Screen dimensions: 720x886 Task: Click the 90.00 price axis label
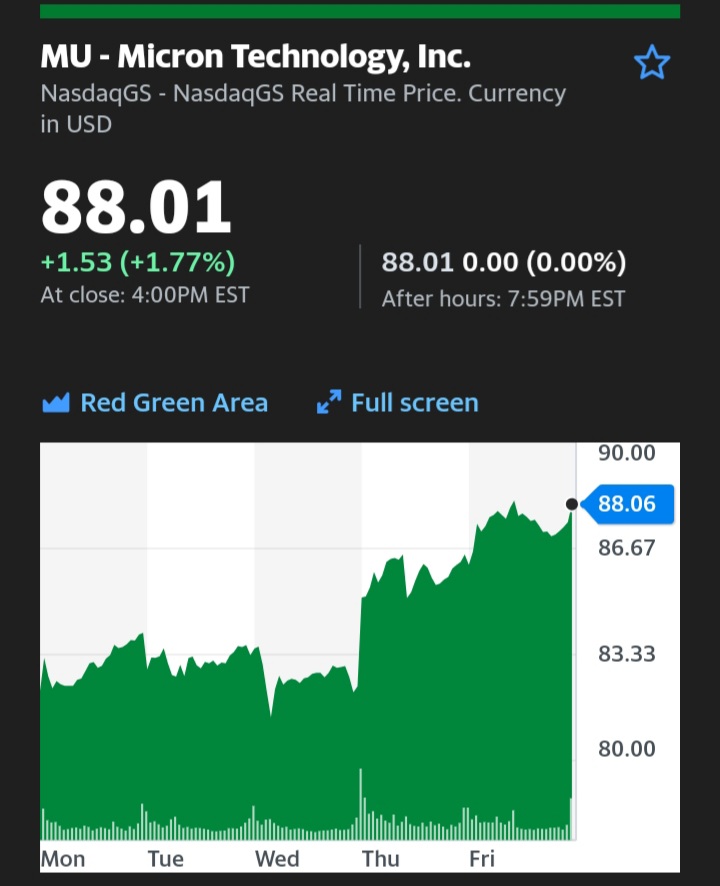click(x=627, y=453)
